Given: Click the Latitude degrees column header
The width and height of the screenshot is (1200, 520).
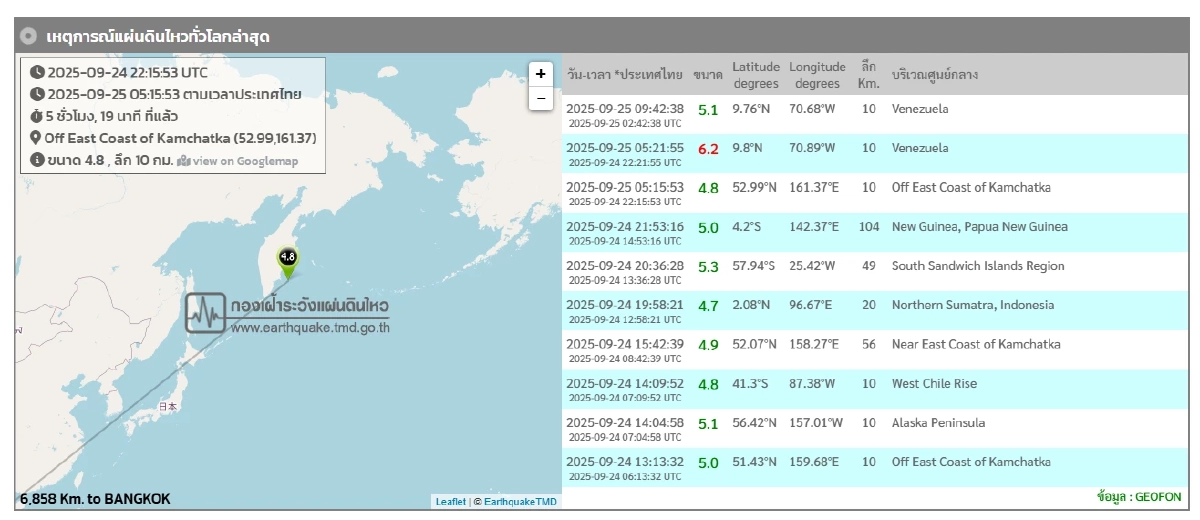Looking at the screenshot, I should [x=756, y=75].
